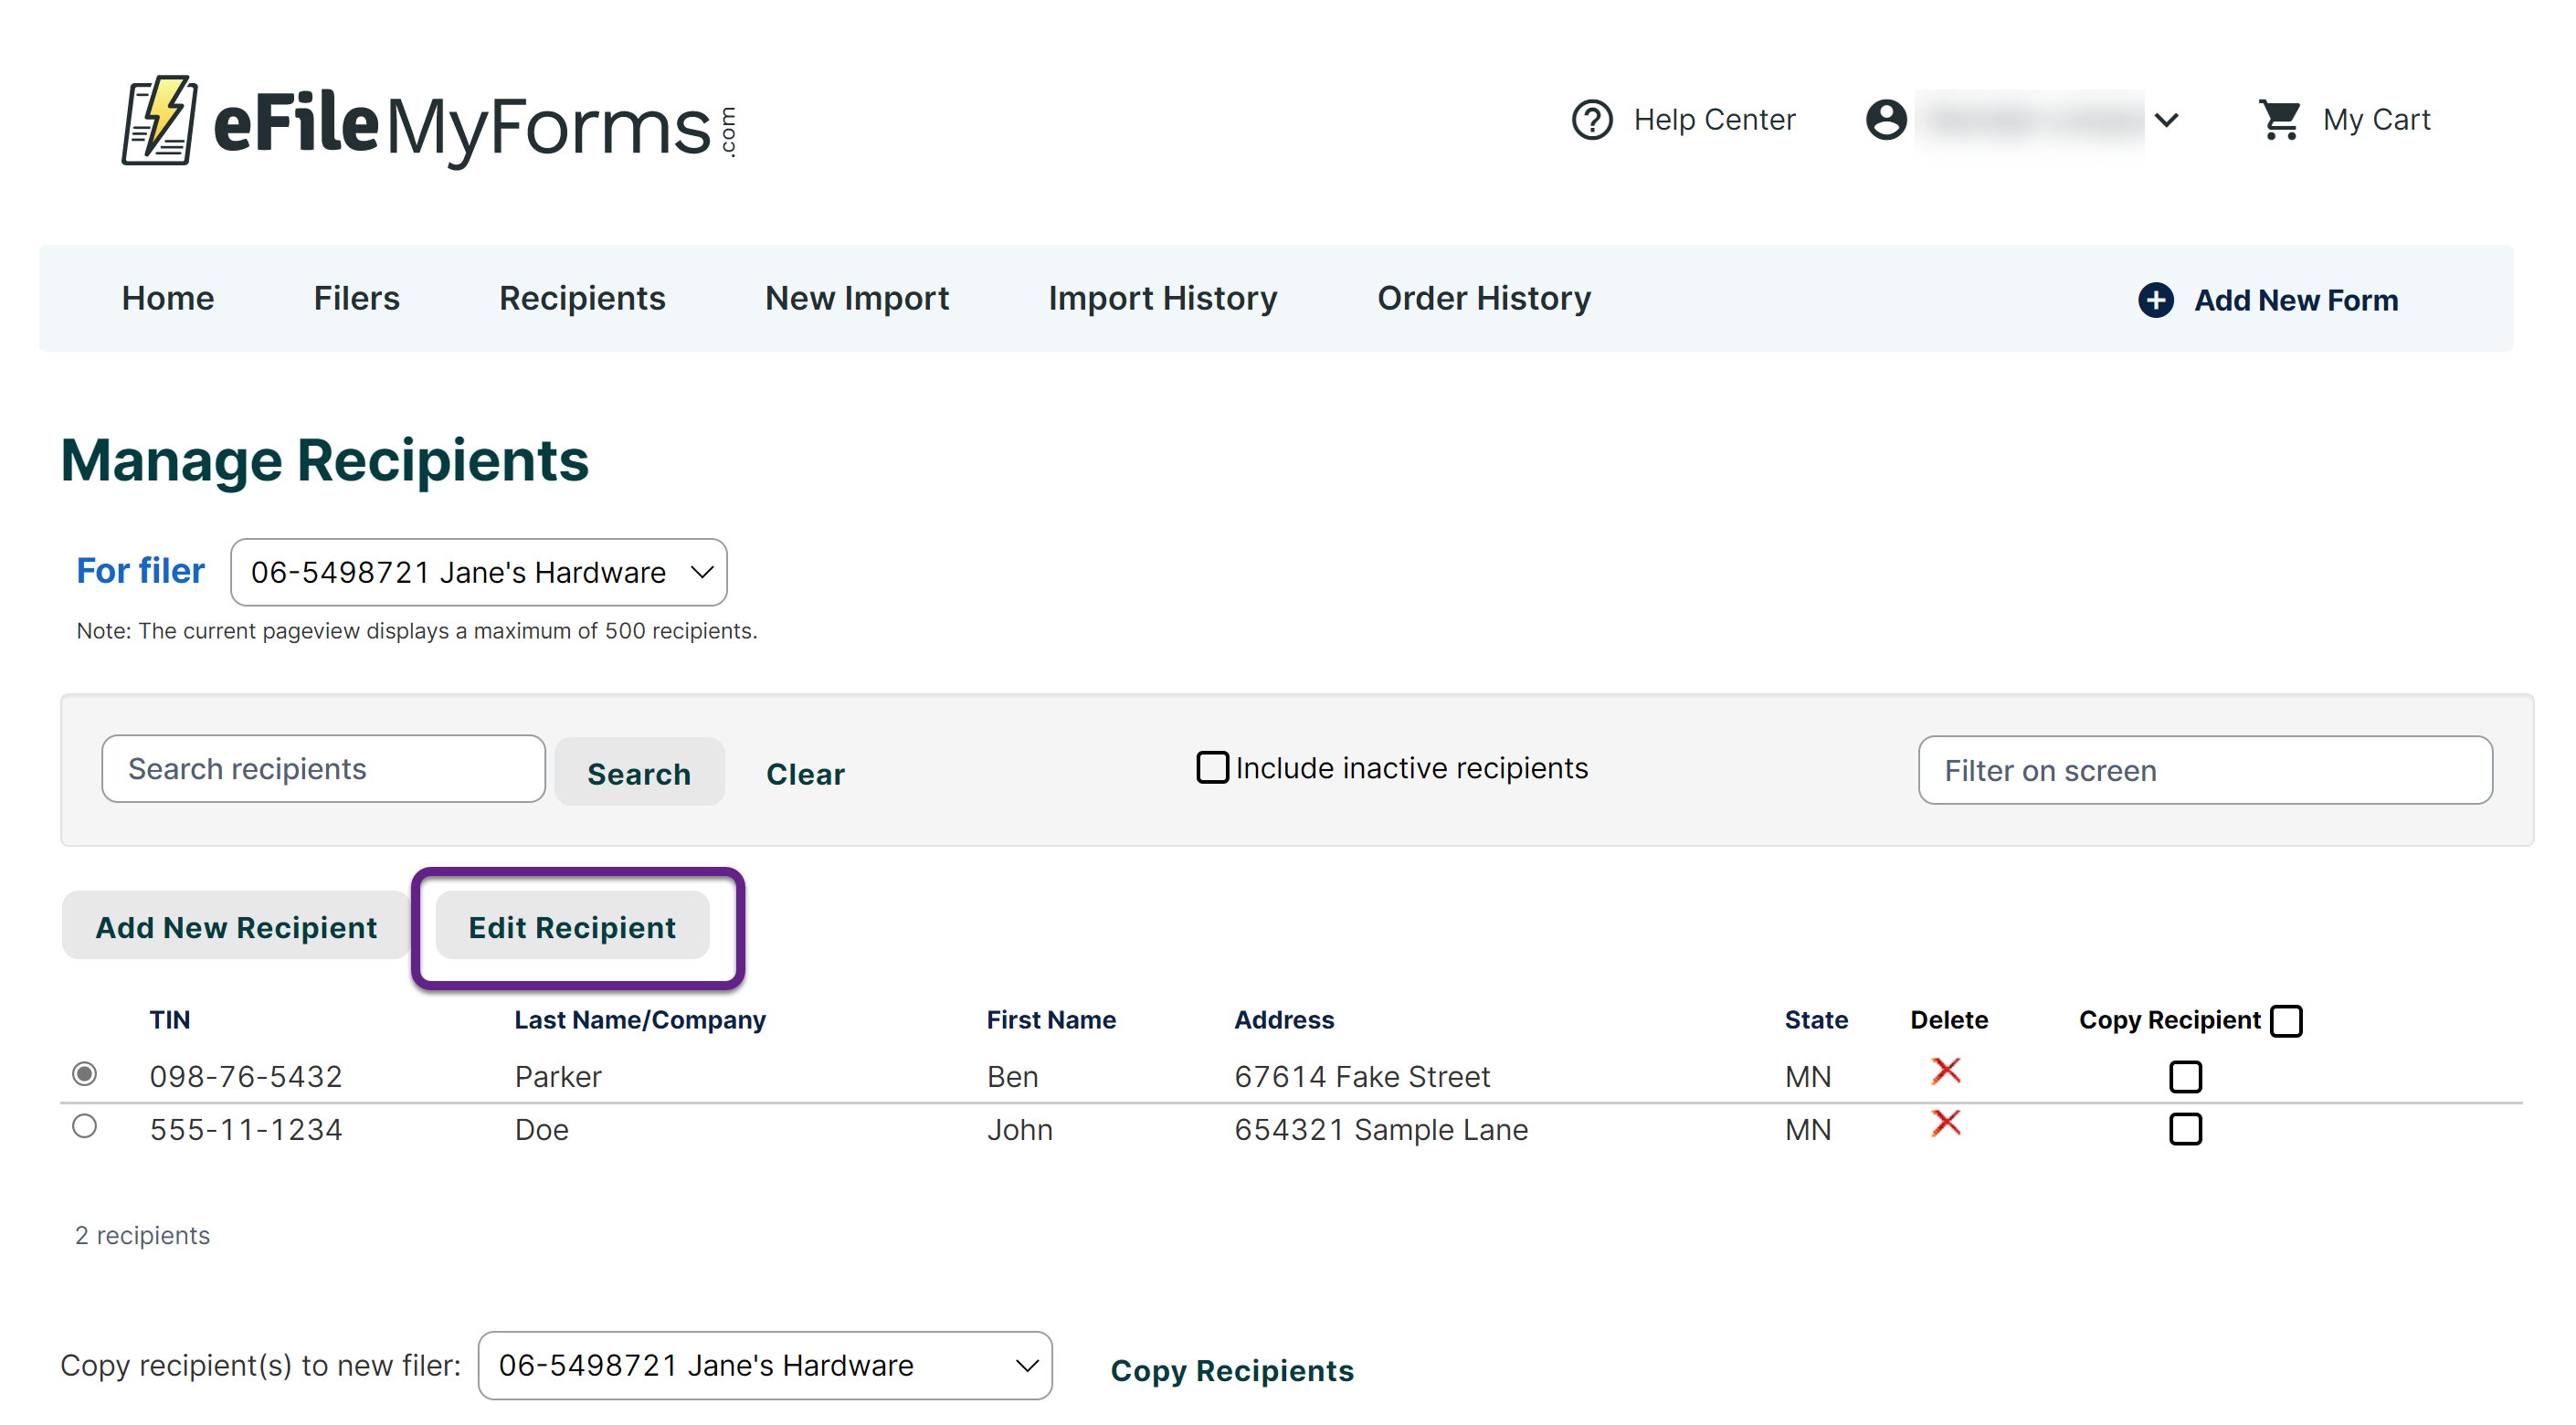Click the user account profile icon

(1885, 120)
